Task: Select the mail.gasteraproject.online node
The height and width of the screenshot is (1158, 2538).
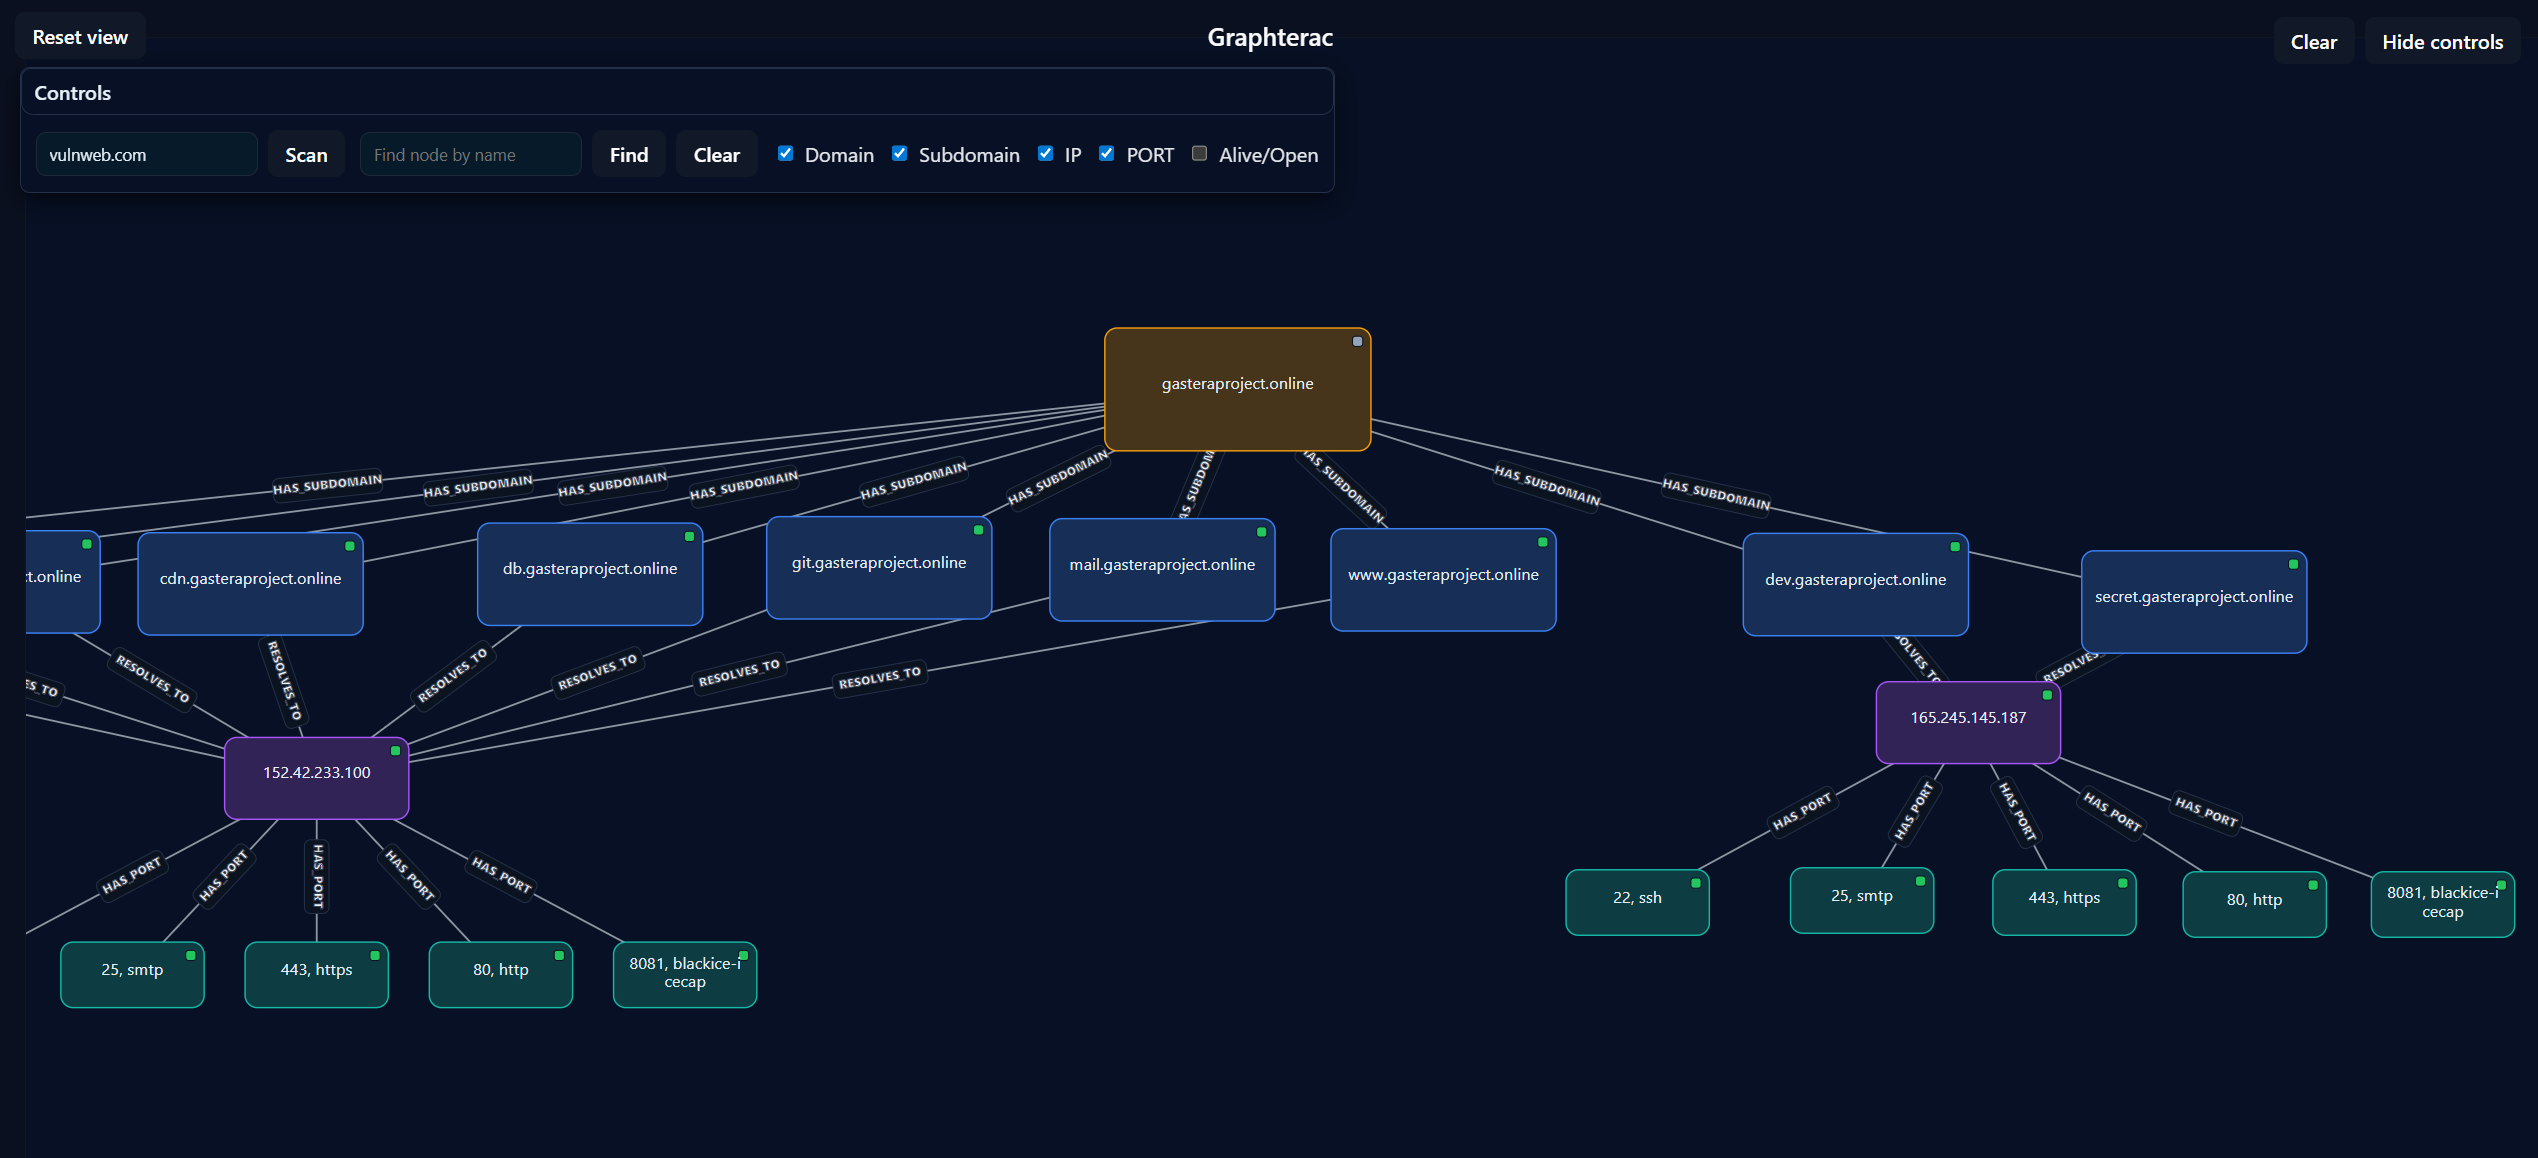Action: click(x=1161, y=569)
